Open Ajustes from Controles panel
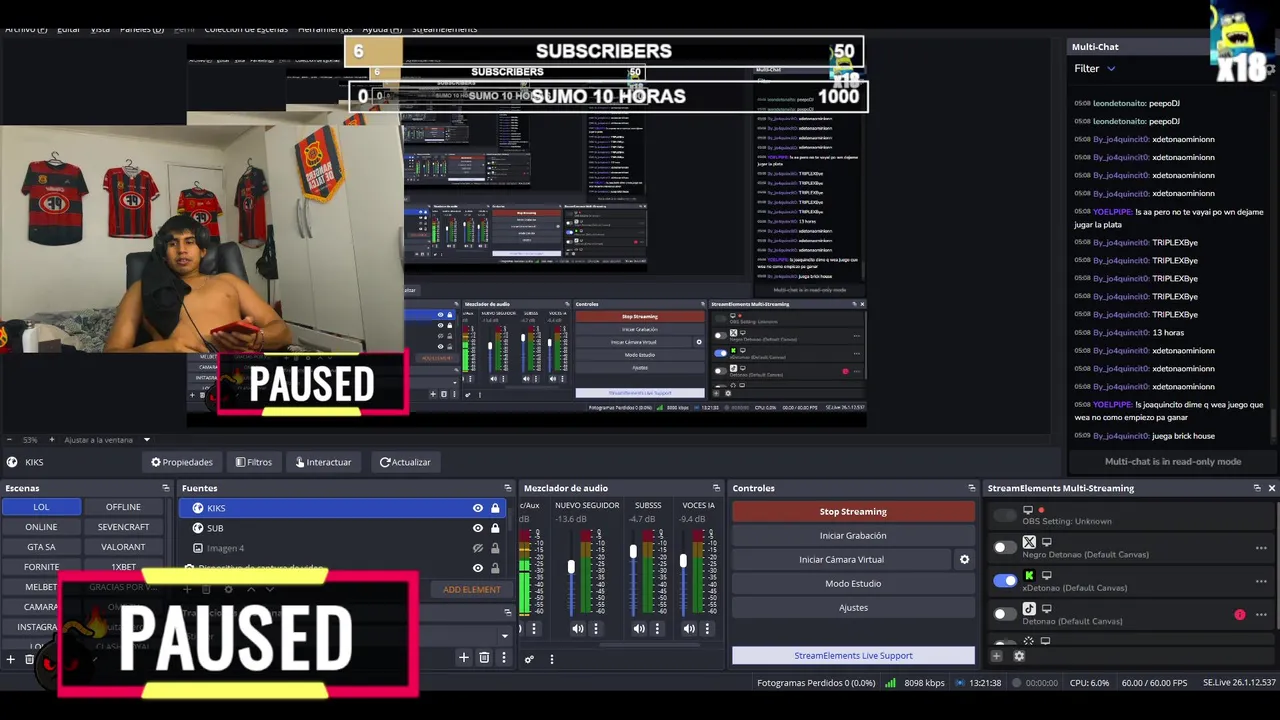Image resolution: width=1280 pixels, height=720 pixels. (x=853, y=608)
